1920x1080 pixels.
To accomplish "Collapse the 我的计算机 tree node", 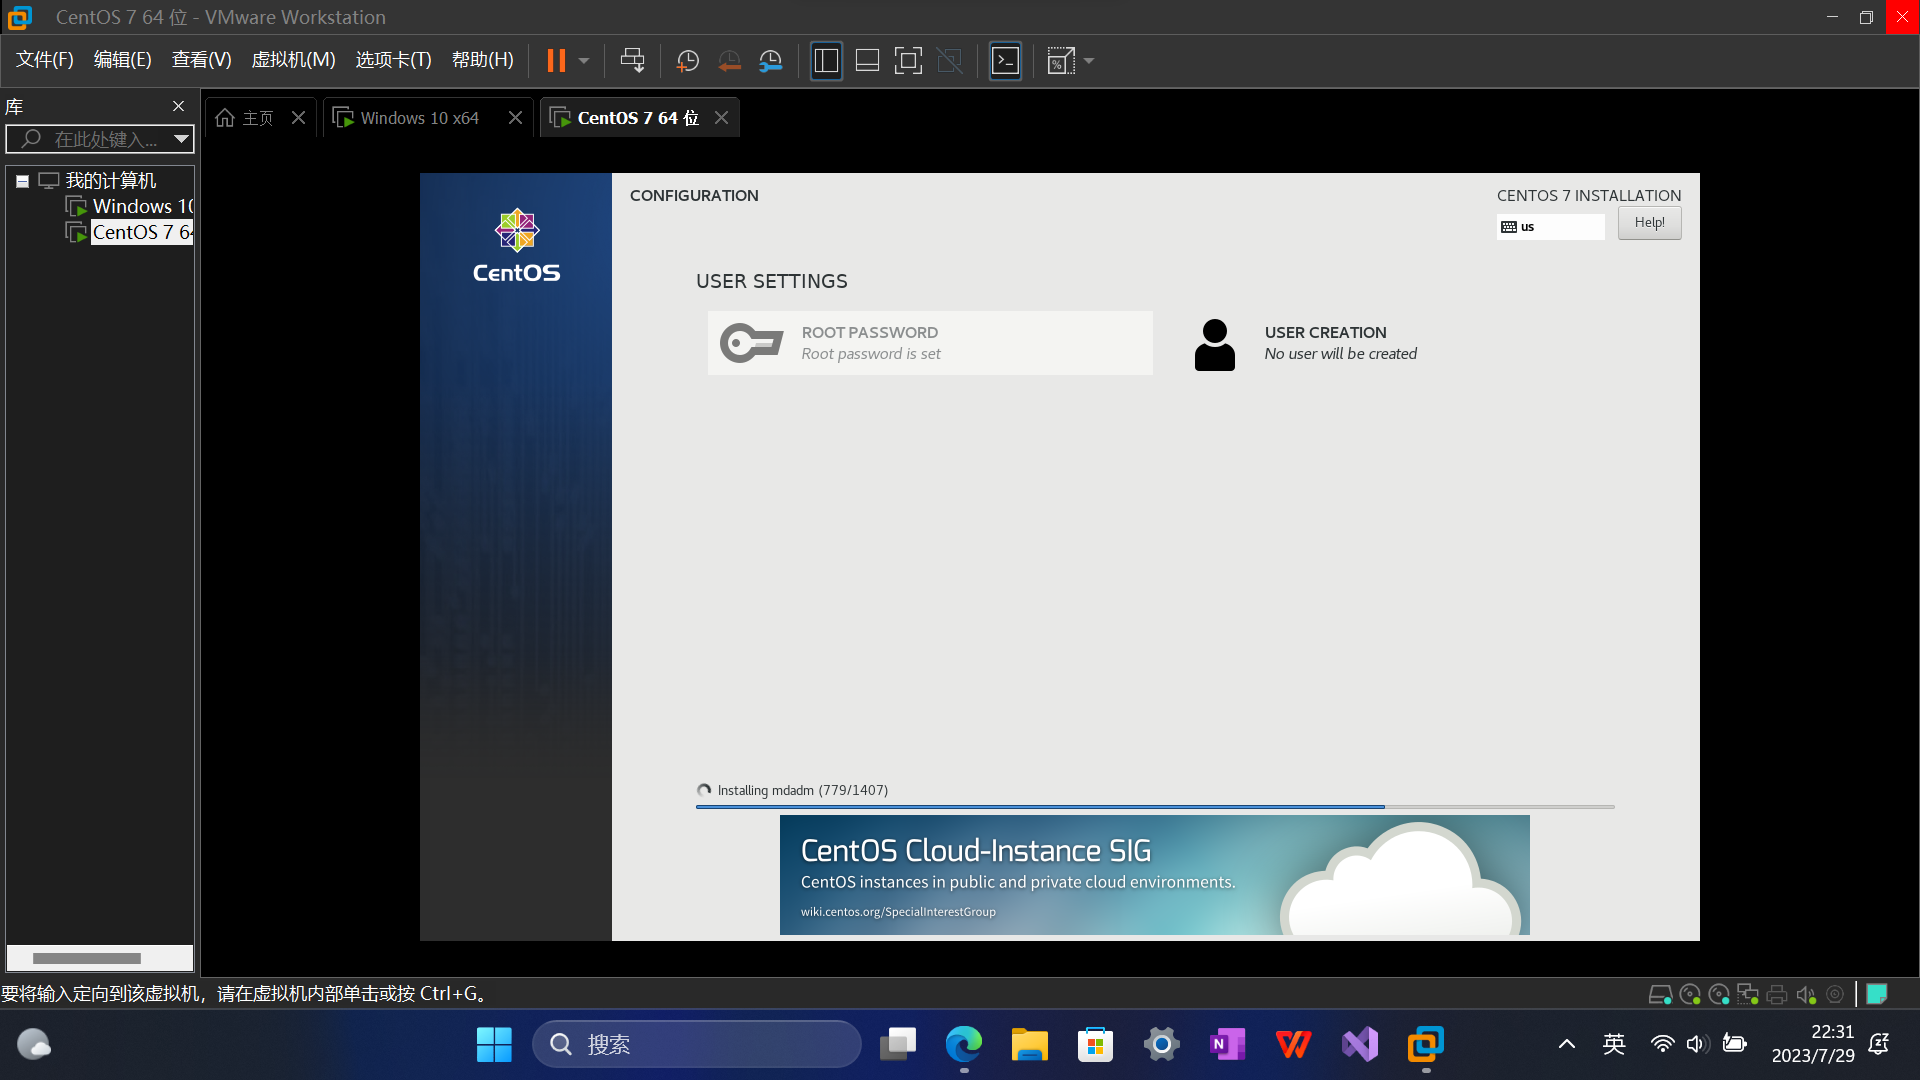I will (22, 182).
